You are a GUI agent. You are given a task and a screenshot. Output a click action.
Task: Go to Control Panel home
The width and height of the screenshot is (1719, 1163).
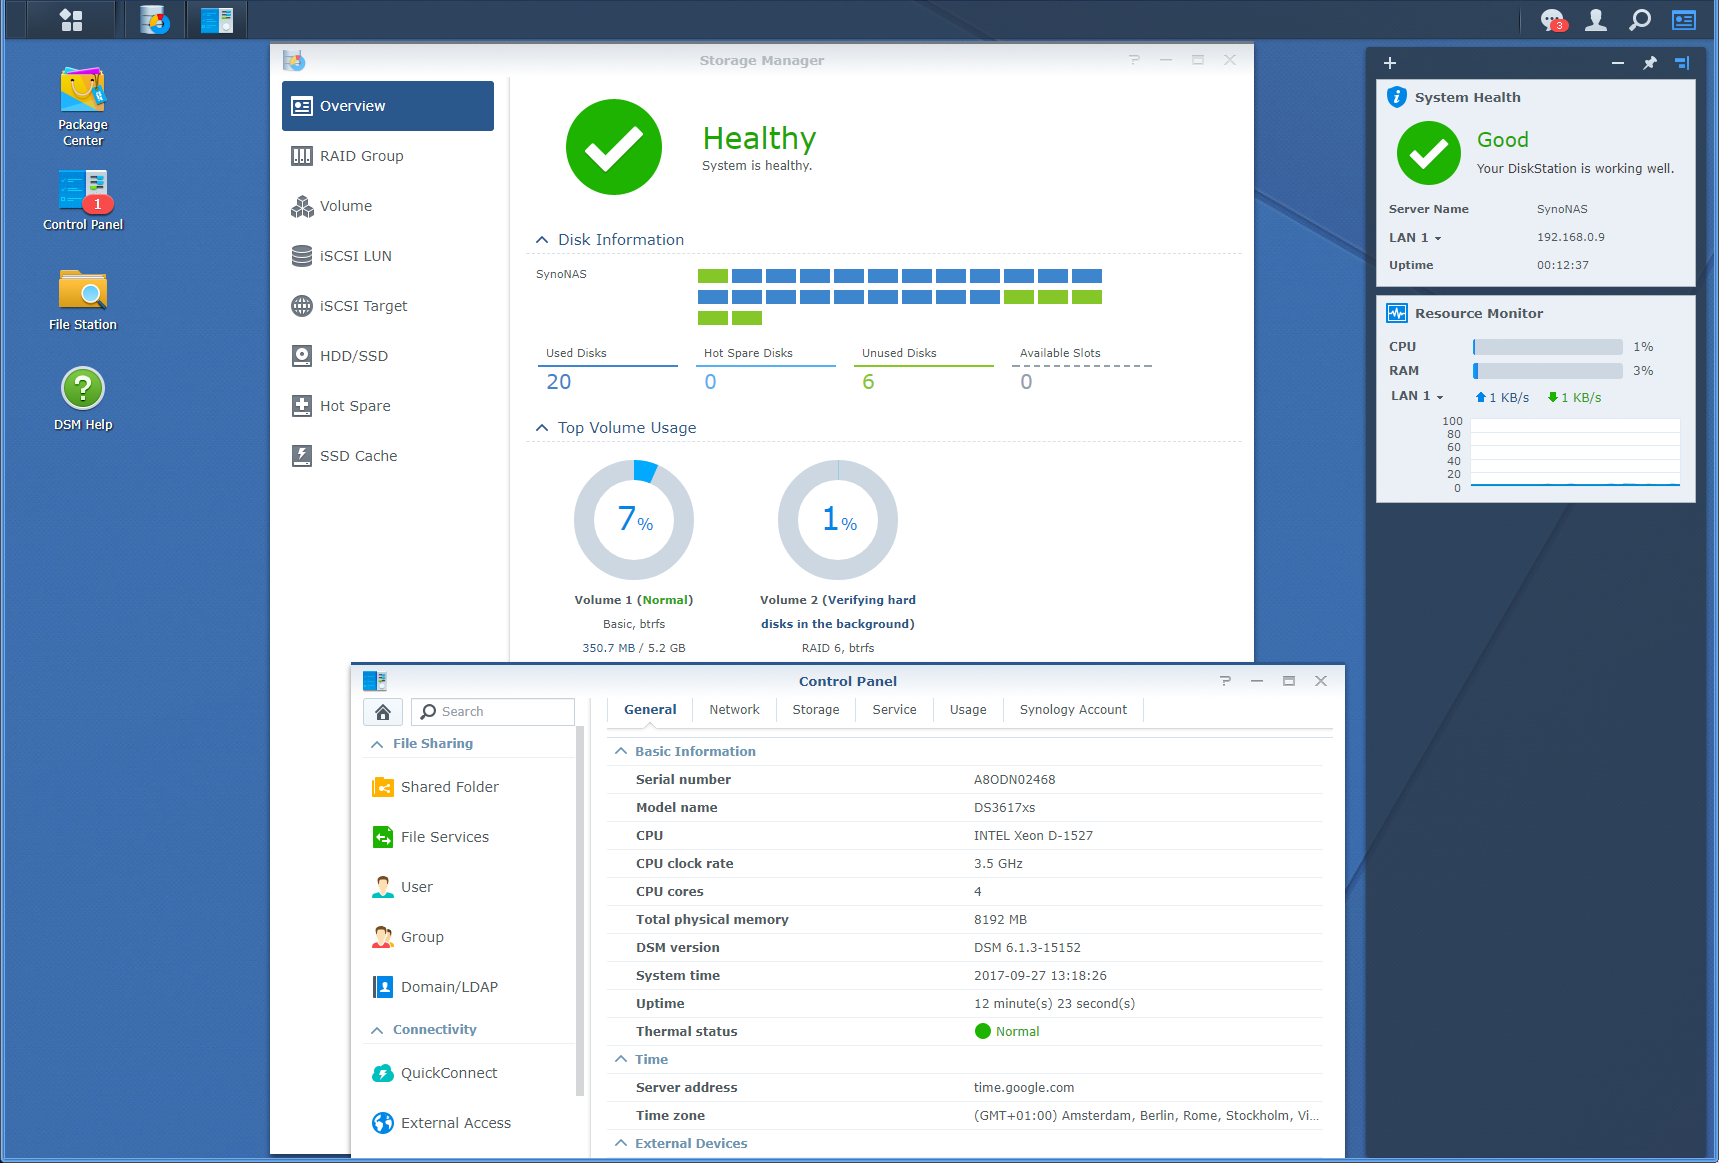click(383, 712)
